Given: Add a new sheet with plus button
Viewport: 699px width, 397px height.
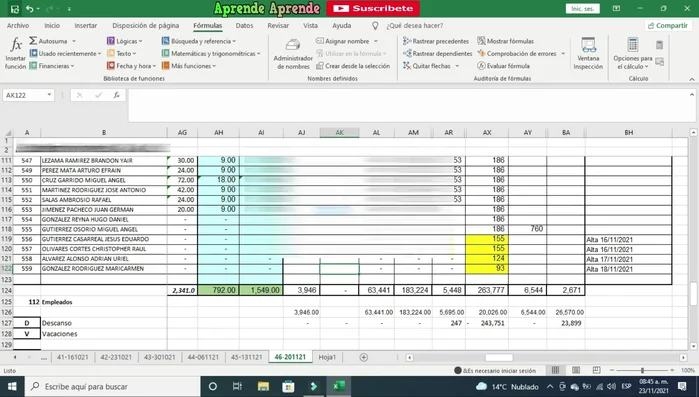Looking at the screenshot, I should tap(363, 357).
